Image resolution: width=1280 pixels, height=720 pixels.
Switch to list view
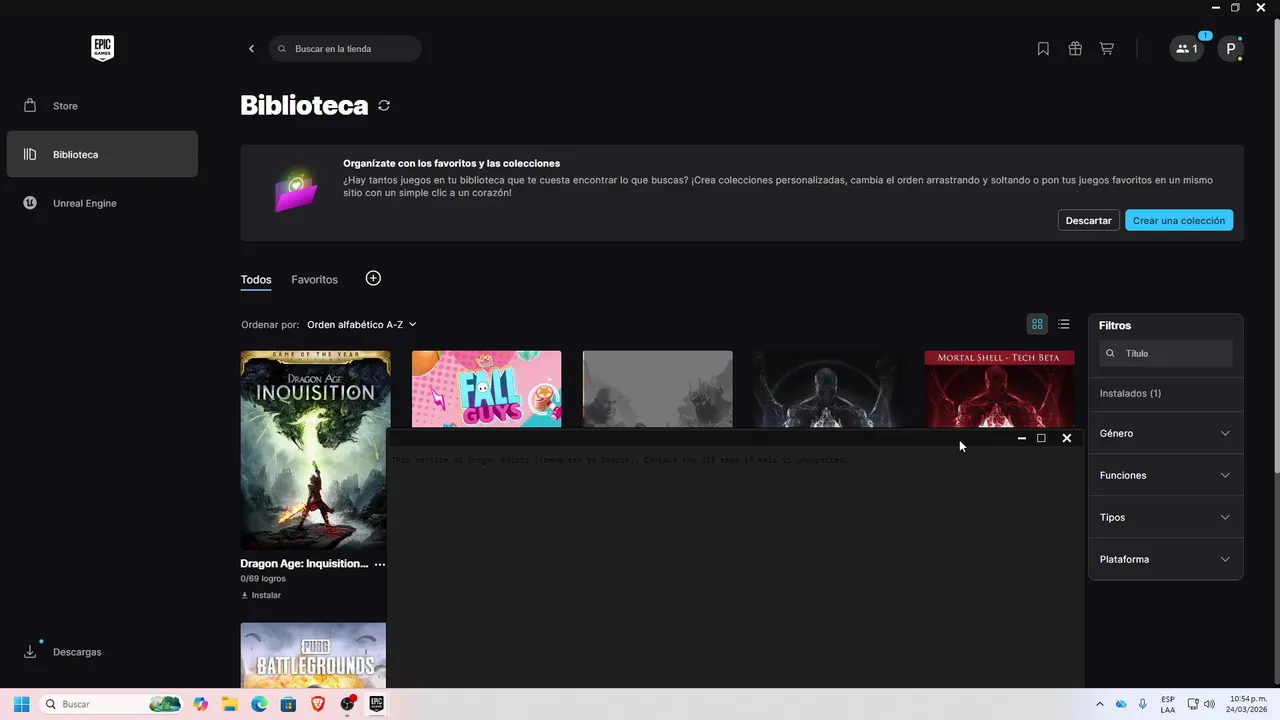coord(1064,324)
